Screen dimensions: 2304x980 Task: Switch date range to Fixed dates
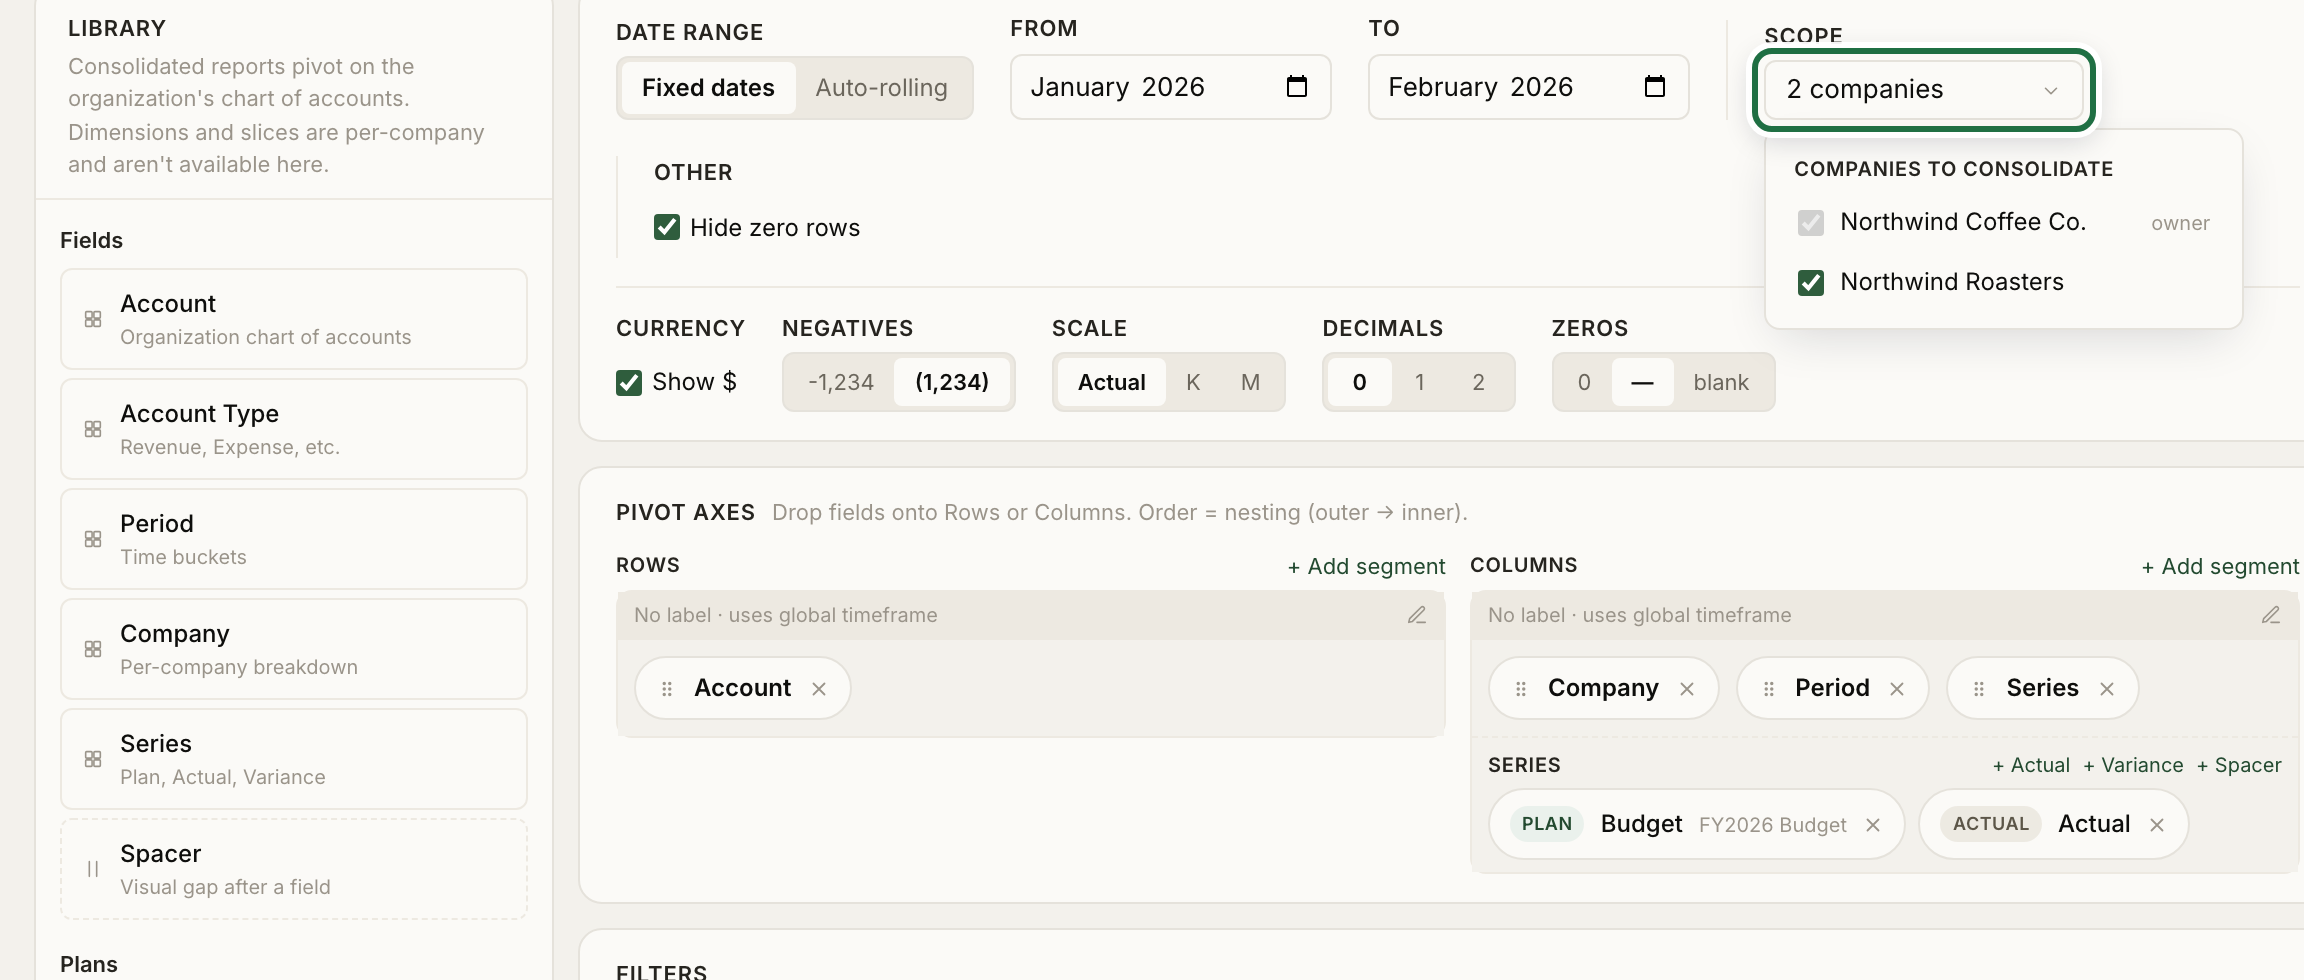pos(708,88)
